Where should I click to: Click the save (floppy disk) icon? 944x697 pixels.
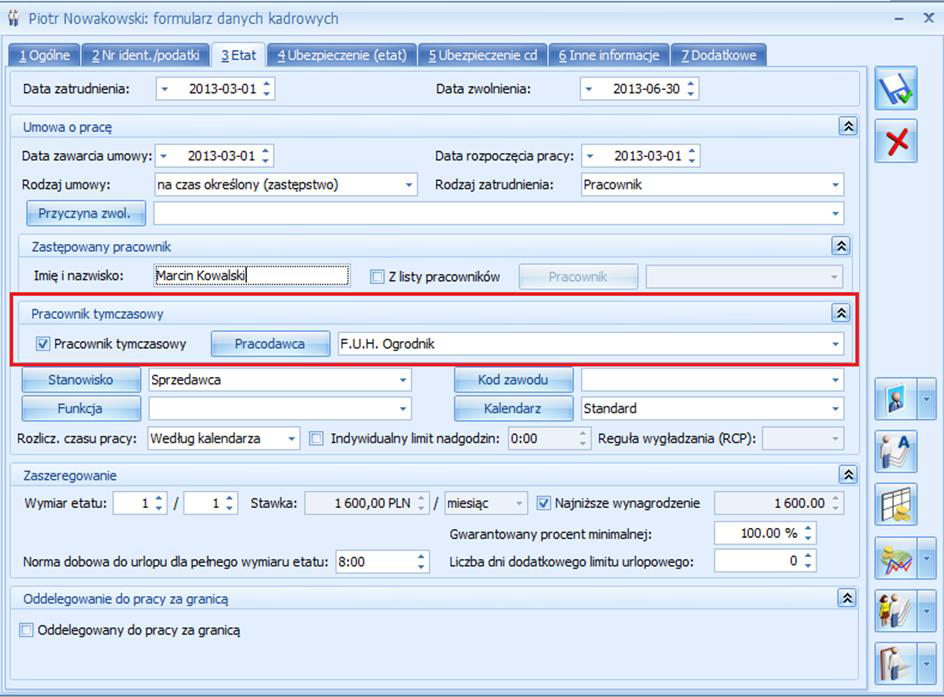click(x=896, y=88)
